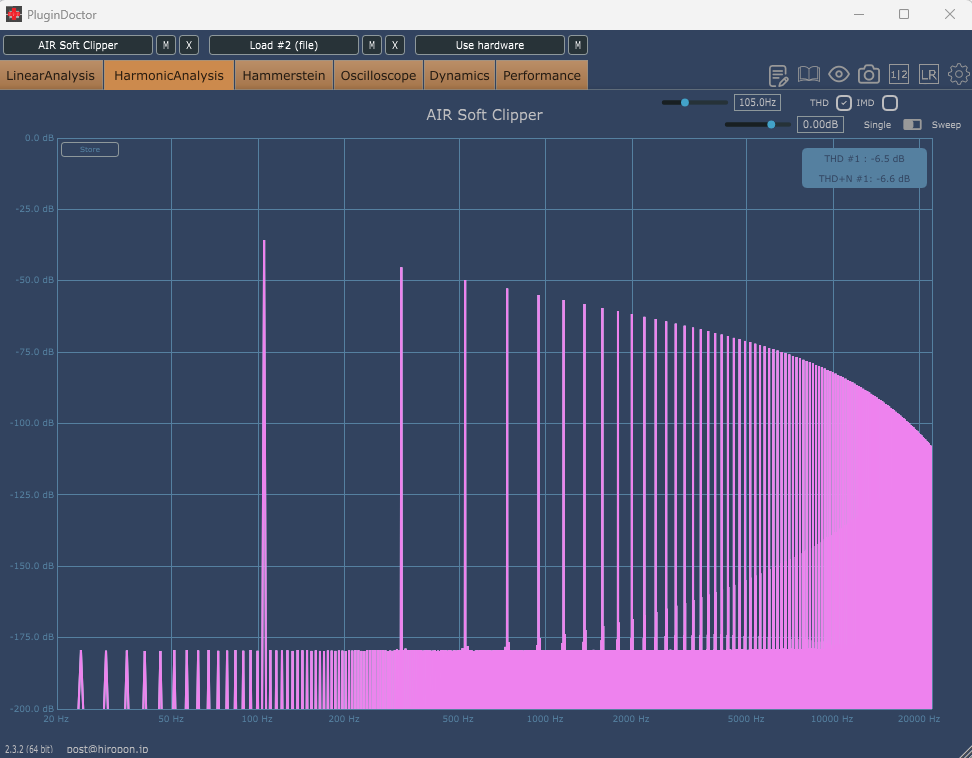Image resolution: width=972 pixels, height=758 pixels.
Task: Enable the IMD checkbox
Action: [890, 103]
